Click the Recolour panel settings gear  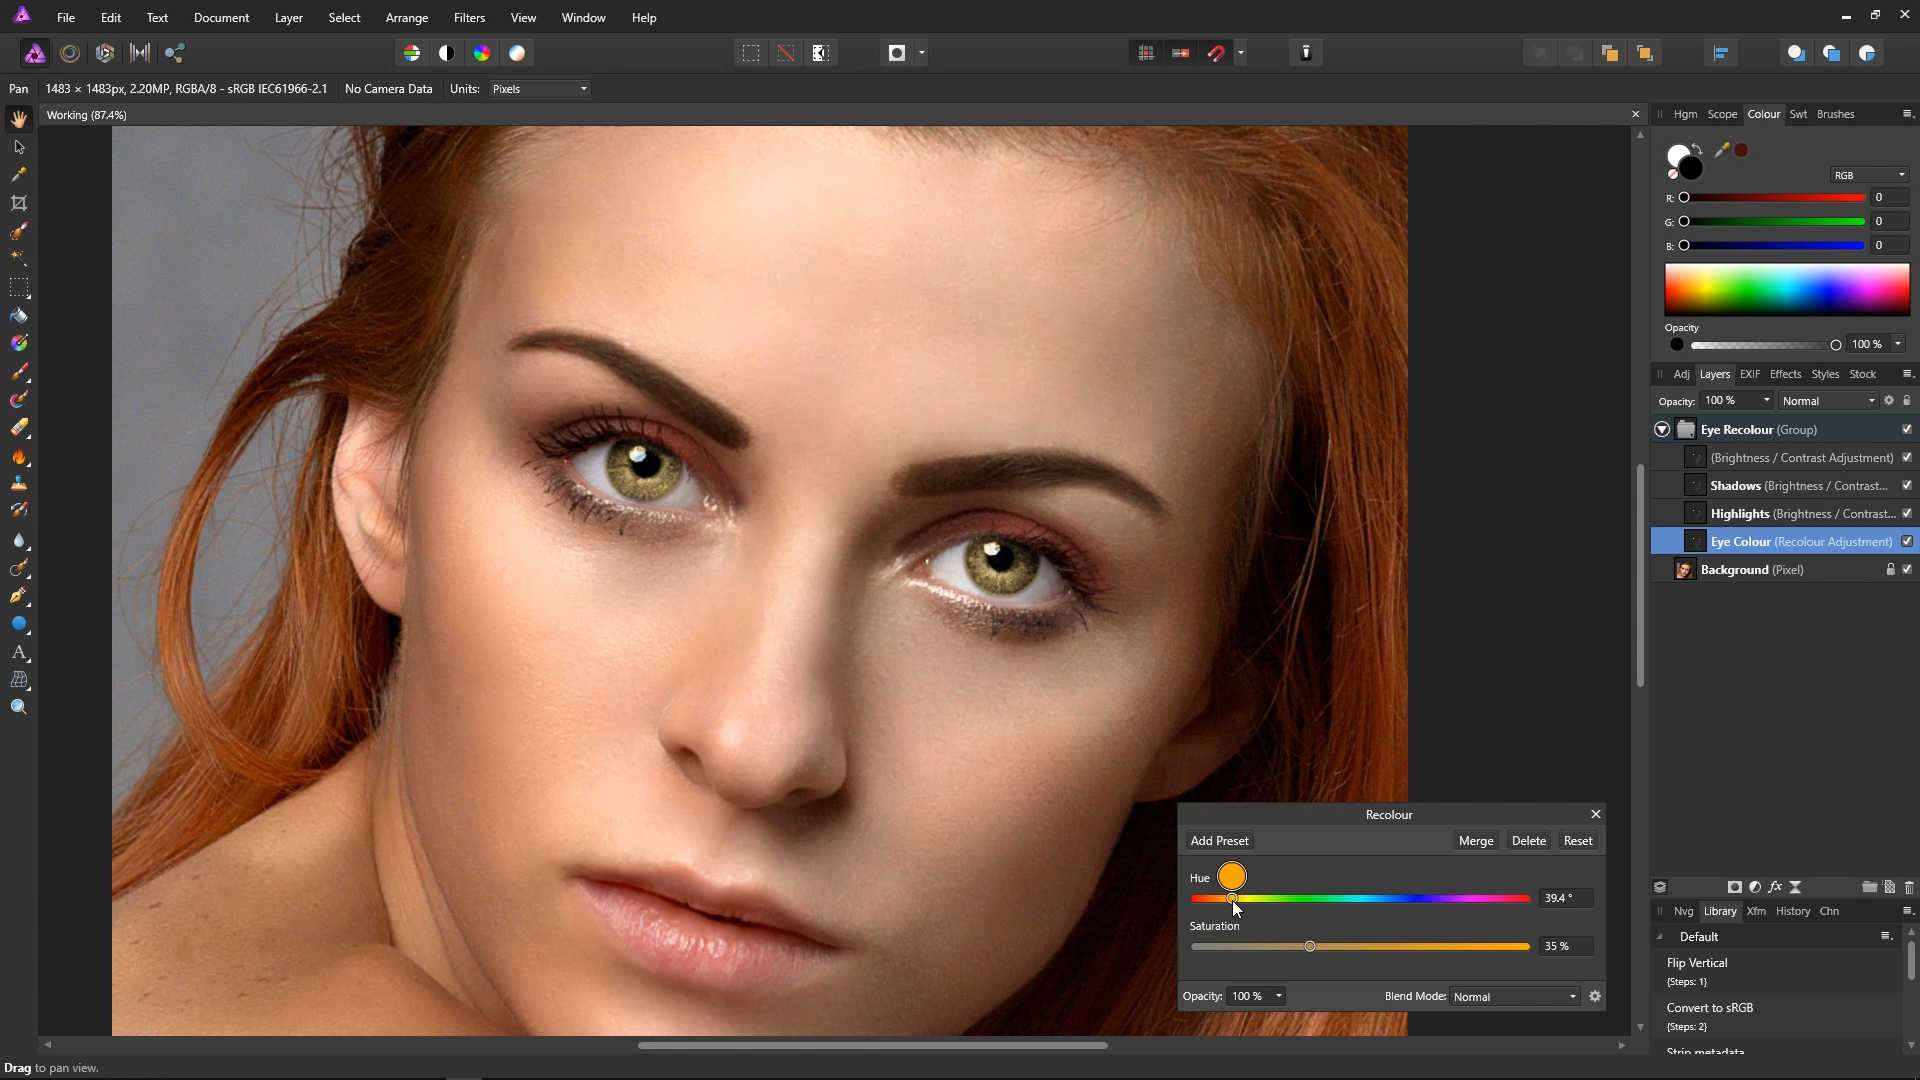(1595, 996)
